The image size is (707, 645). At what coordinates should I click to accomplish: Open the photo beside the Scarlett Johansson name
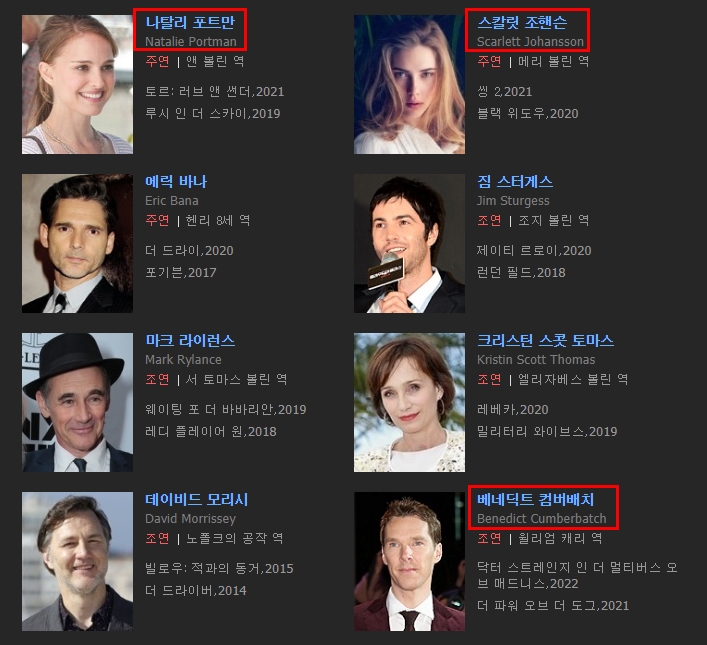[409, 84]
